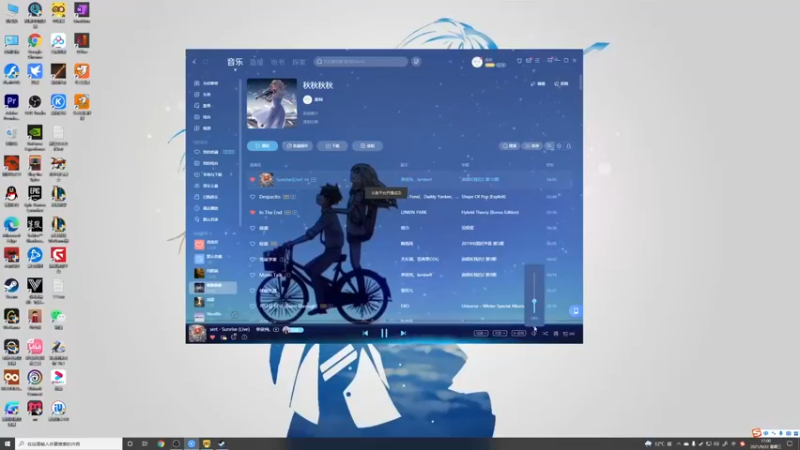The width and height of the screenshot is (800, 450).
Task: Open the 秋秋秋秋 playlist cover image
Action: coord(272,103)
